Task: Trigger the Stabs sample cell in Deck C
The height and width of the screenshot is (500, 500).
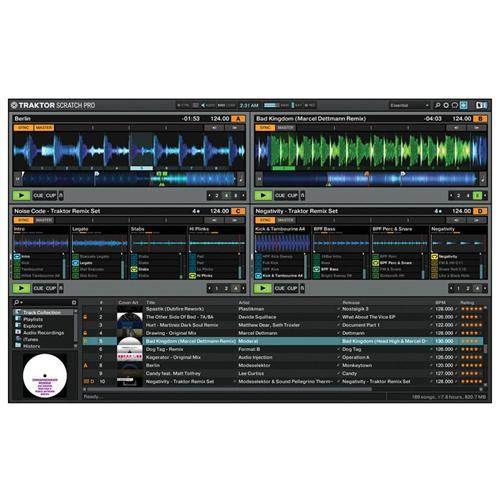Action: pyautogui.click(x=134, y=269)
